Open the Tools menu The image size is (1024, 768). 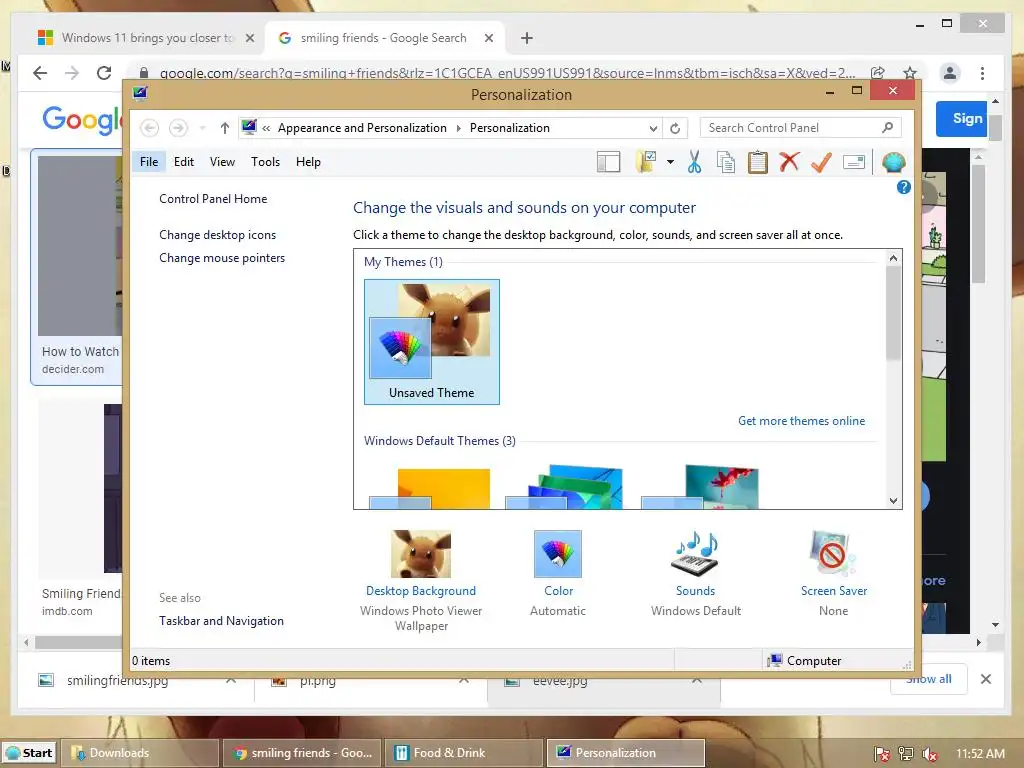(x=265, y=162)
